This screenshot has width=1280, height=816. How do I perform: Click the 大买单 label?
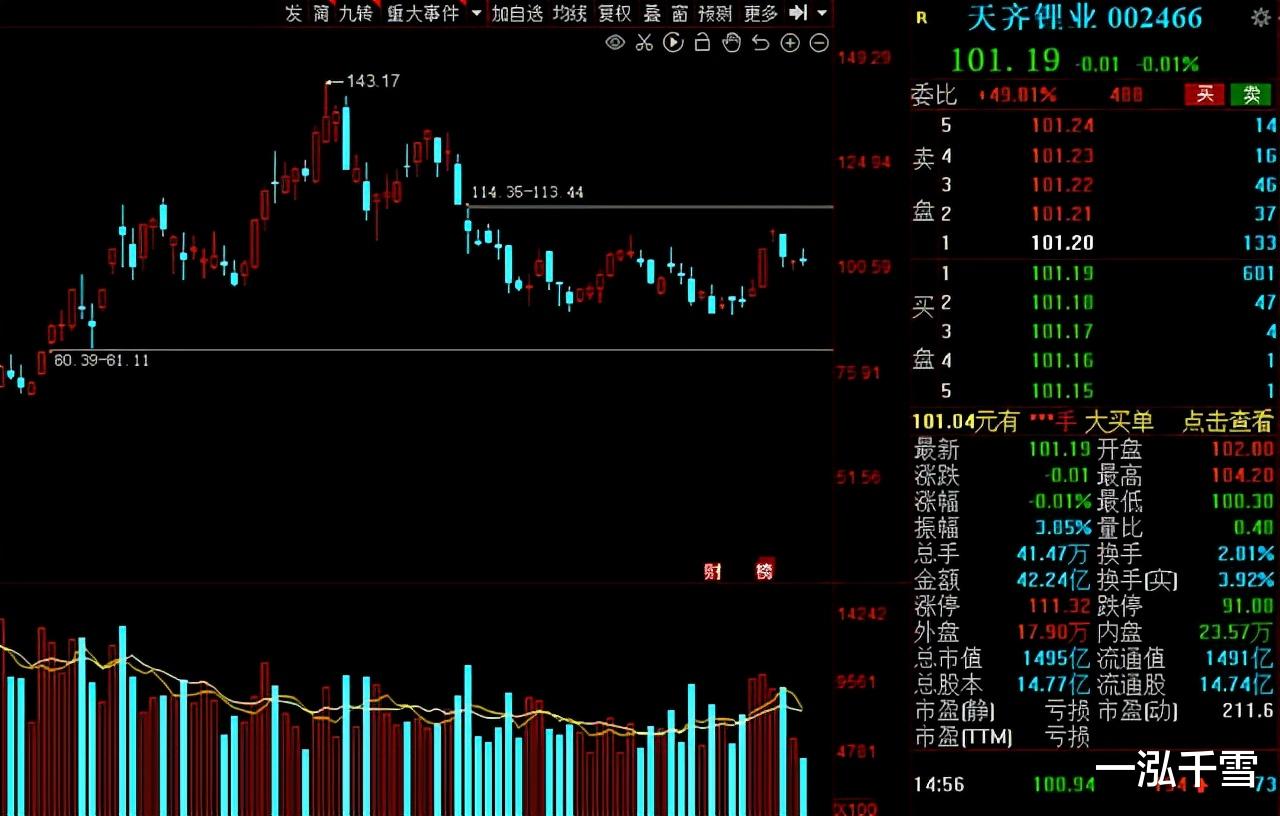[x=1119, y=422]
